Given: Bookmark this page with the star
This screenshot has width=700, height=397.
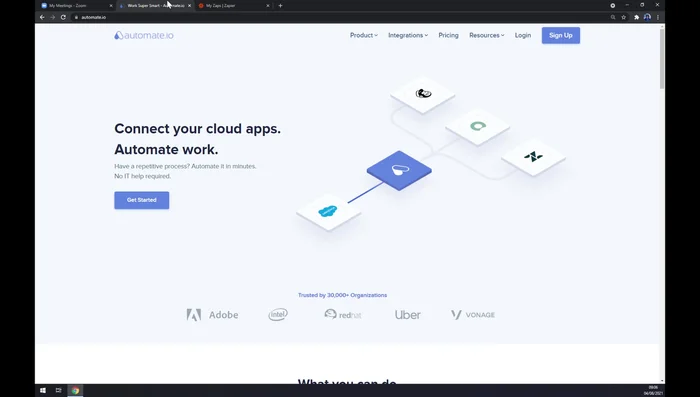Looking at the screenshot, I should [624, 17].
